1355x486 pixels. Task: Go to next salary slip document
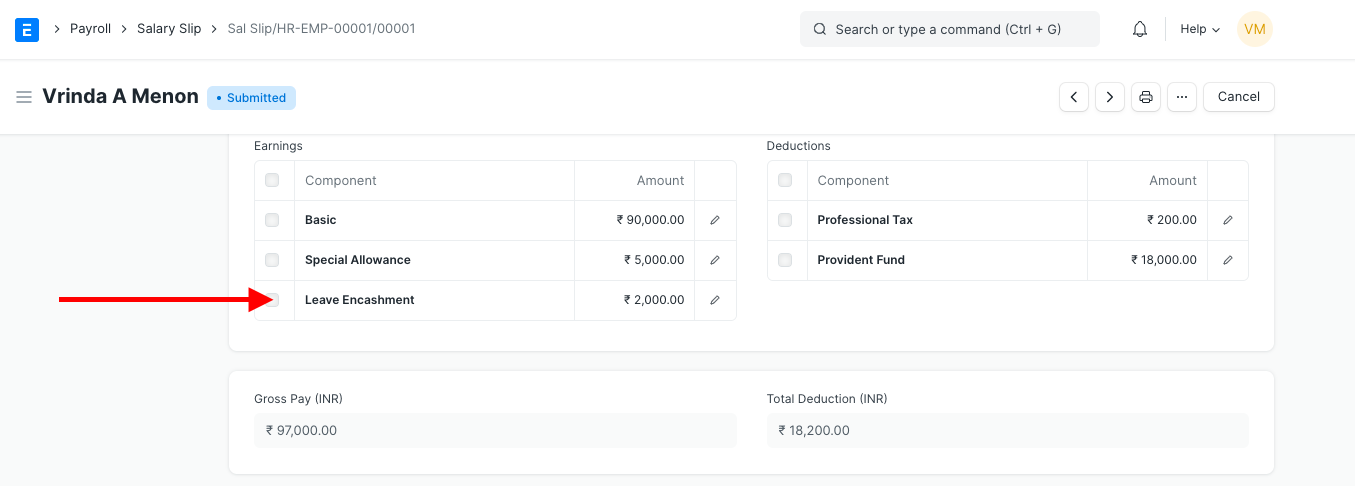coord(1110,97)
